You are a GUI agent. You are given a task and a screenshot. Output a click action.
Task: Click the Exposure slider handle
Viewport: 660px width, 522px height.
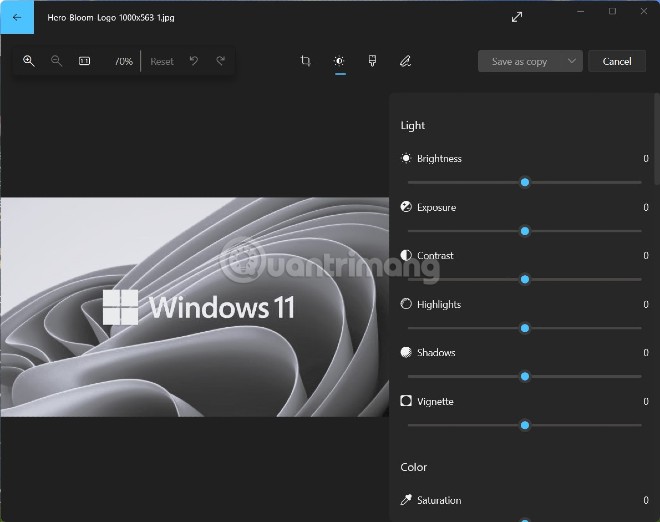tap(525, 231)
